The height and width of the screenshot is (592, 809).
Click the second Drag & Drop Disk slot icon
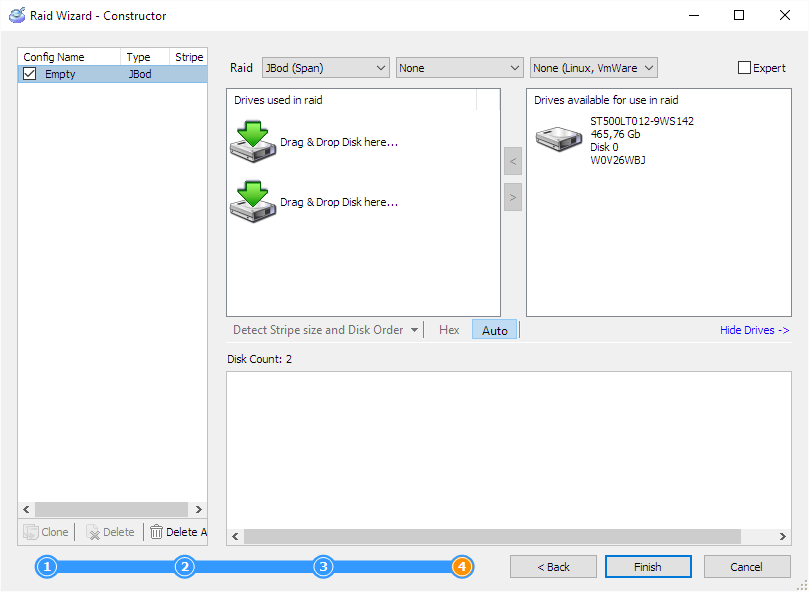tap(253, 202)
